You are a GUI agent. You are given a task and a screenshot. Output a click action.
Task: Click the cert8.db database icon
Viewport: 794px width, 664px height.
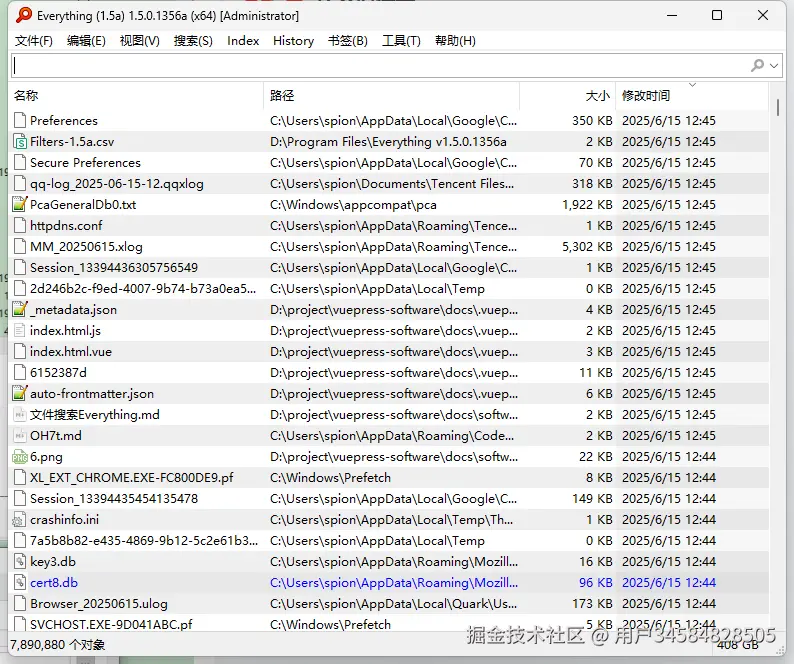(x=20, y=582)
